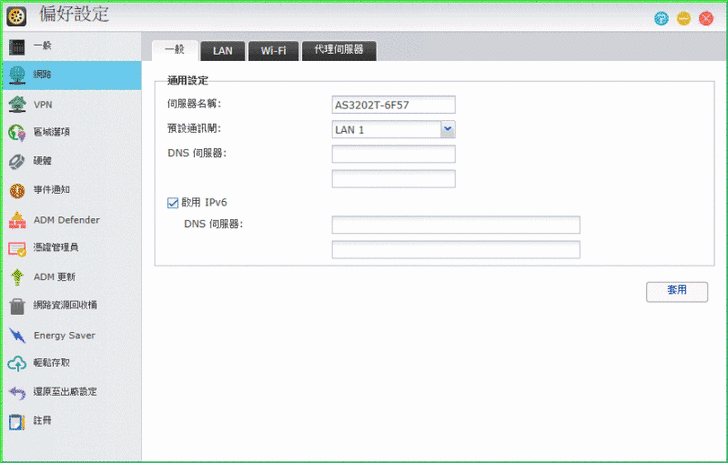Viewport: 728px width, 463px height.
Task: Select the VPN text label in sidebar
Action: pos(43,105)
